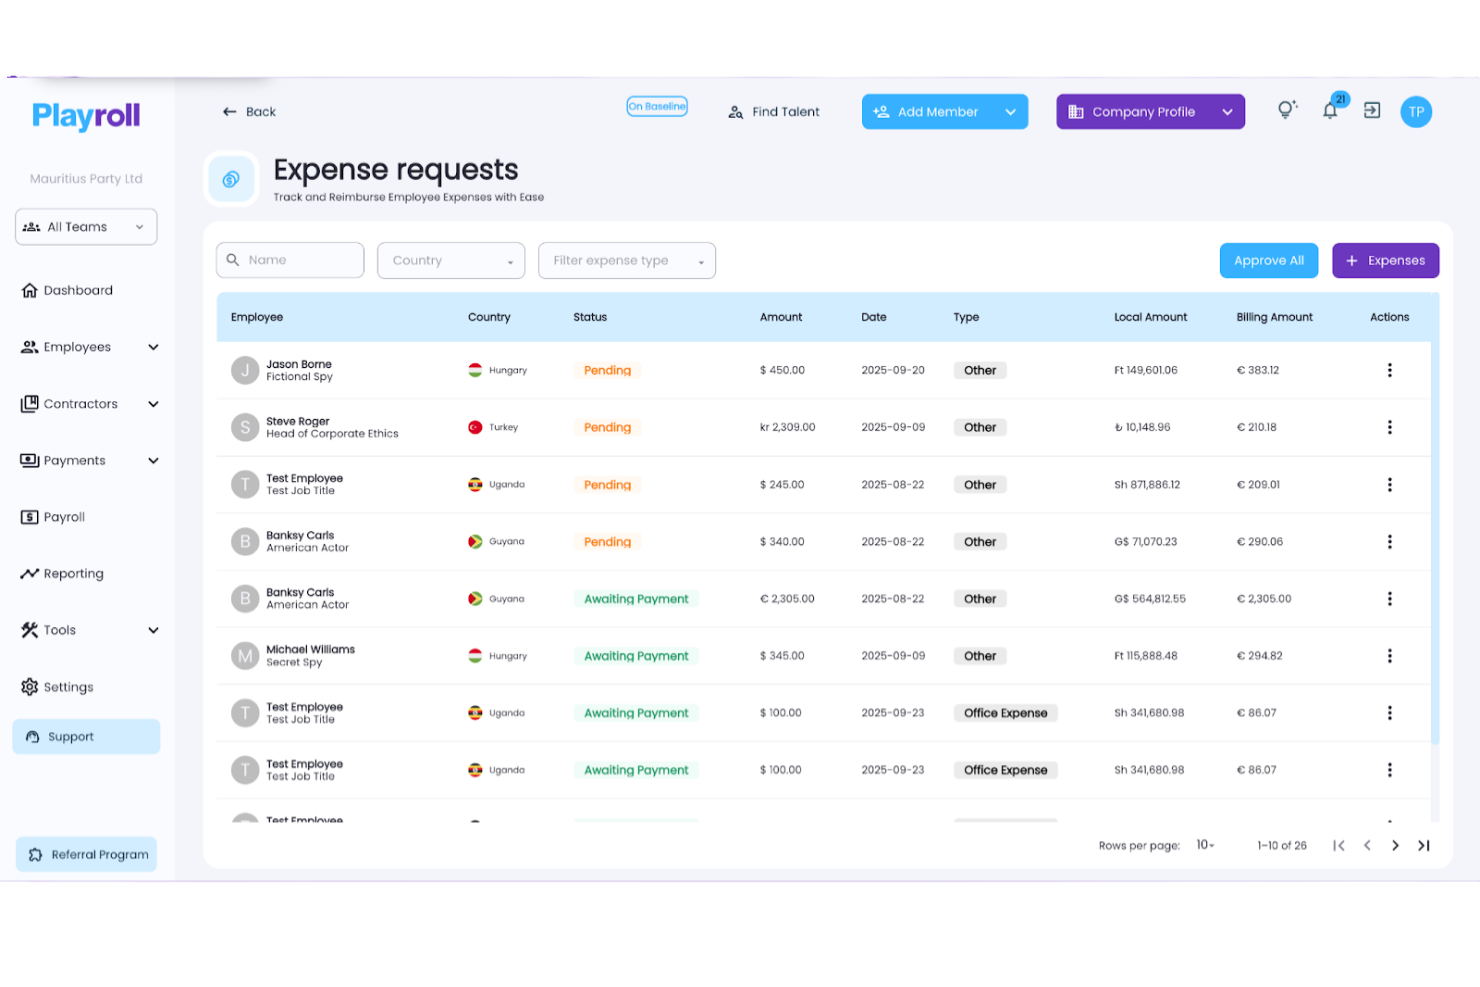
Task: Open the actions menu for Michael Williams
Action: click(x=1390, y=655)
